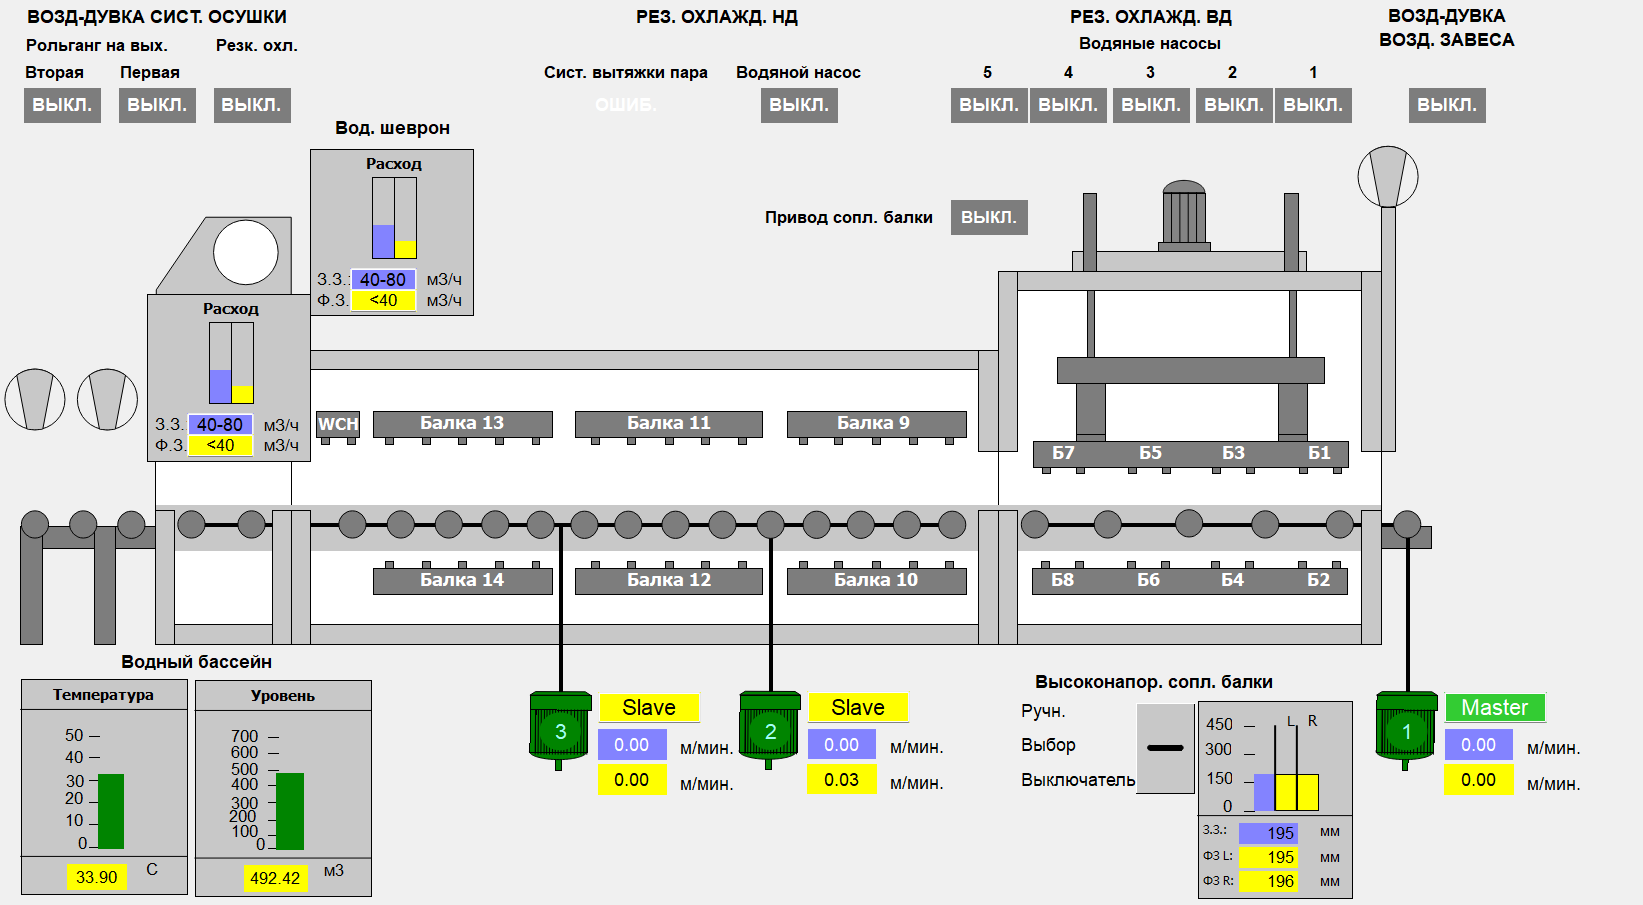Screen dimensions: 1643x905
Task: Toggle the Водяной насос ВЫКЛ. indicator
Action: pyautogui.click(x=798, y=105)
